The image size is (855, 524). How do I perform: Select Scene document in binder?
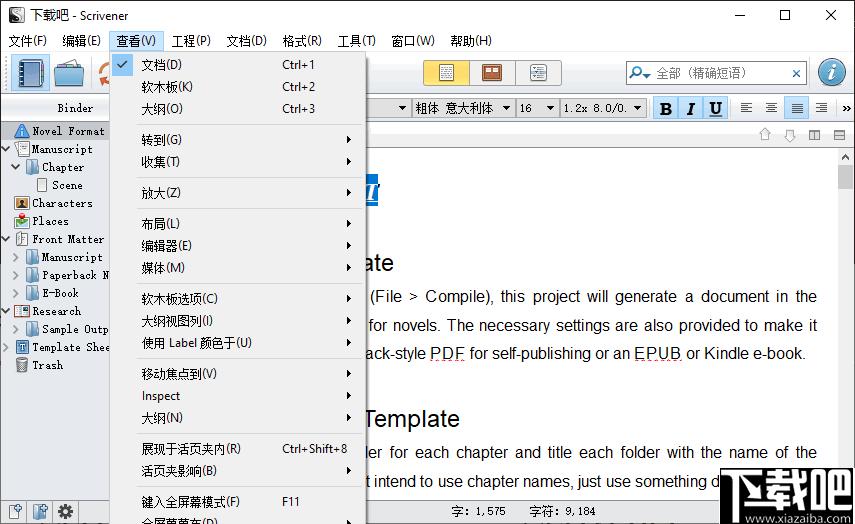coord(67,185)
